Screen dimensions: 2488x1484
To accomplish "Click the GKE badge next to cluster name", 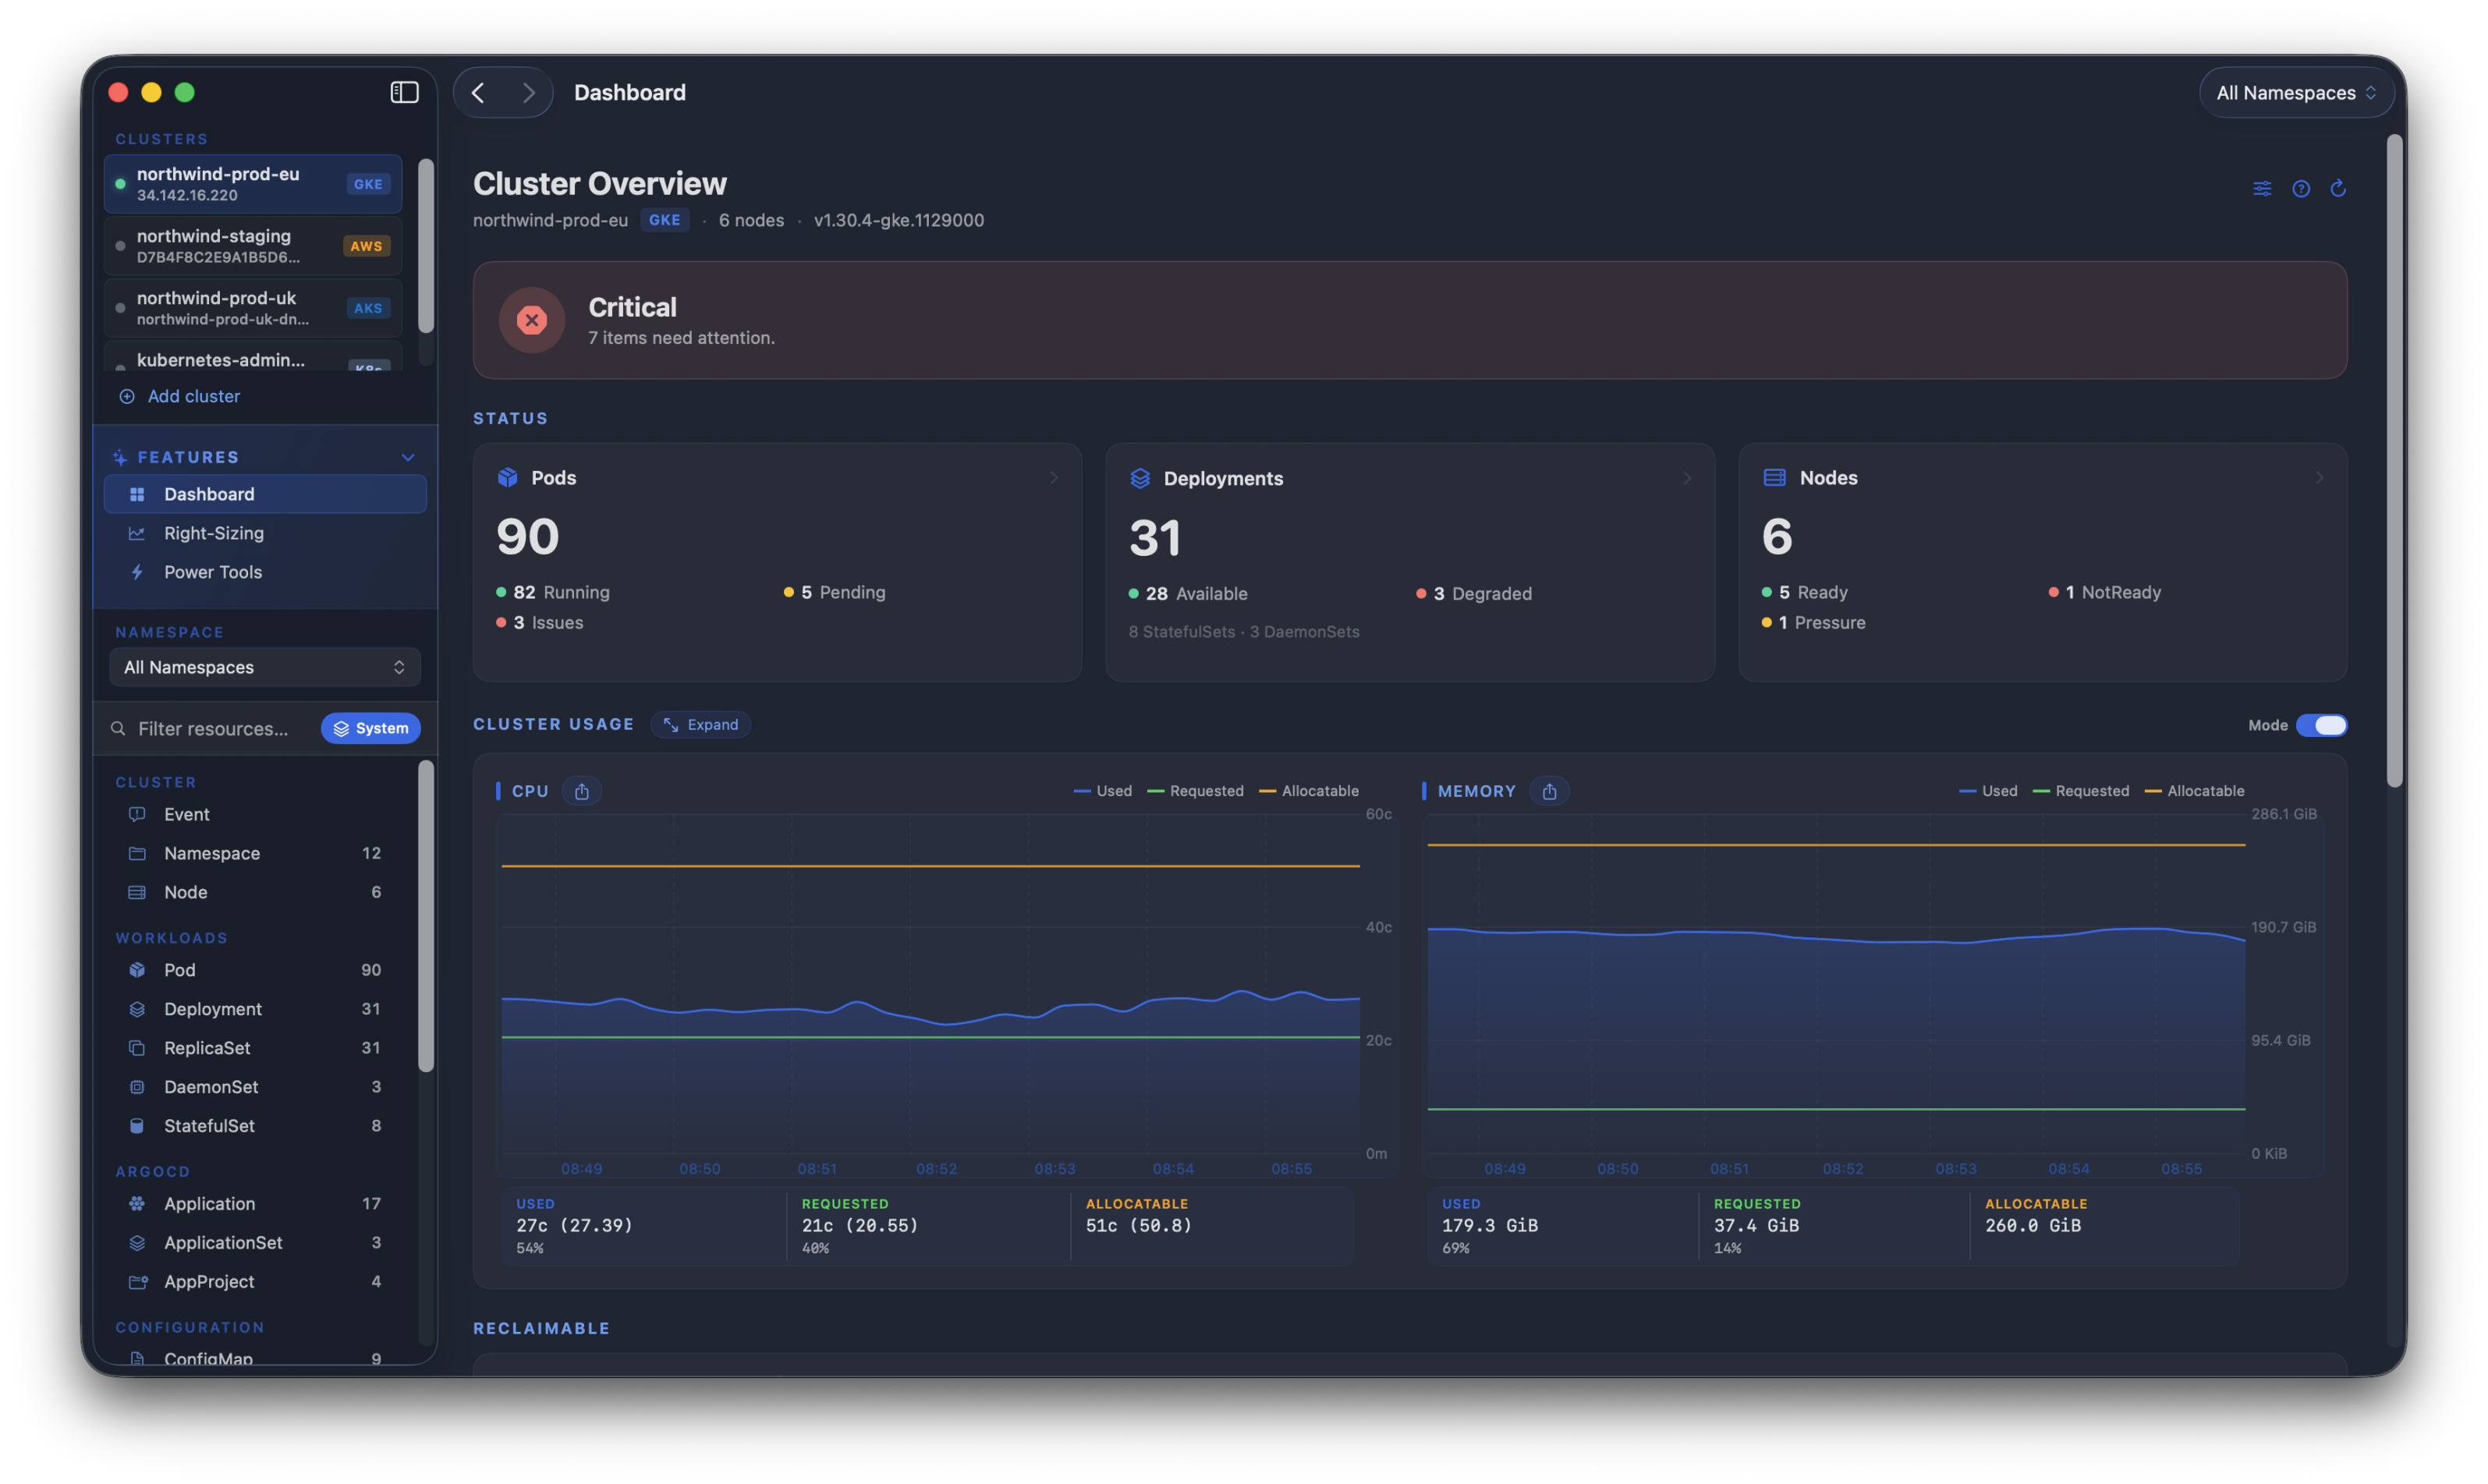I will [665, 220].
